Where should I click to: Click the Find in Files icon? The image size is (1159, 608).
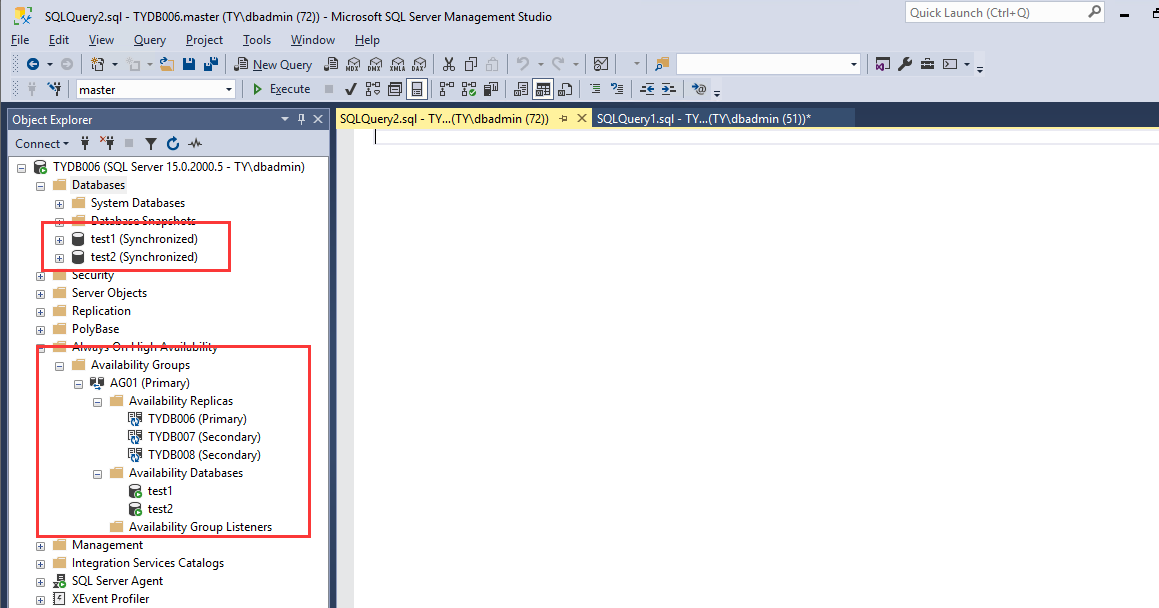pos(662,64)
